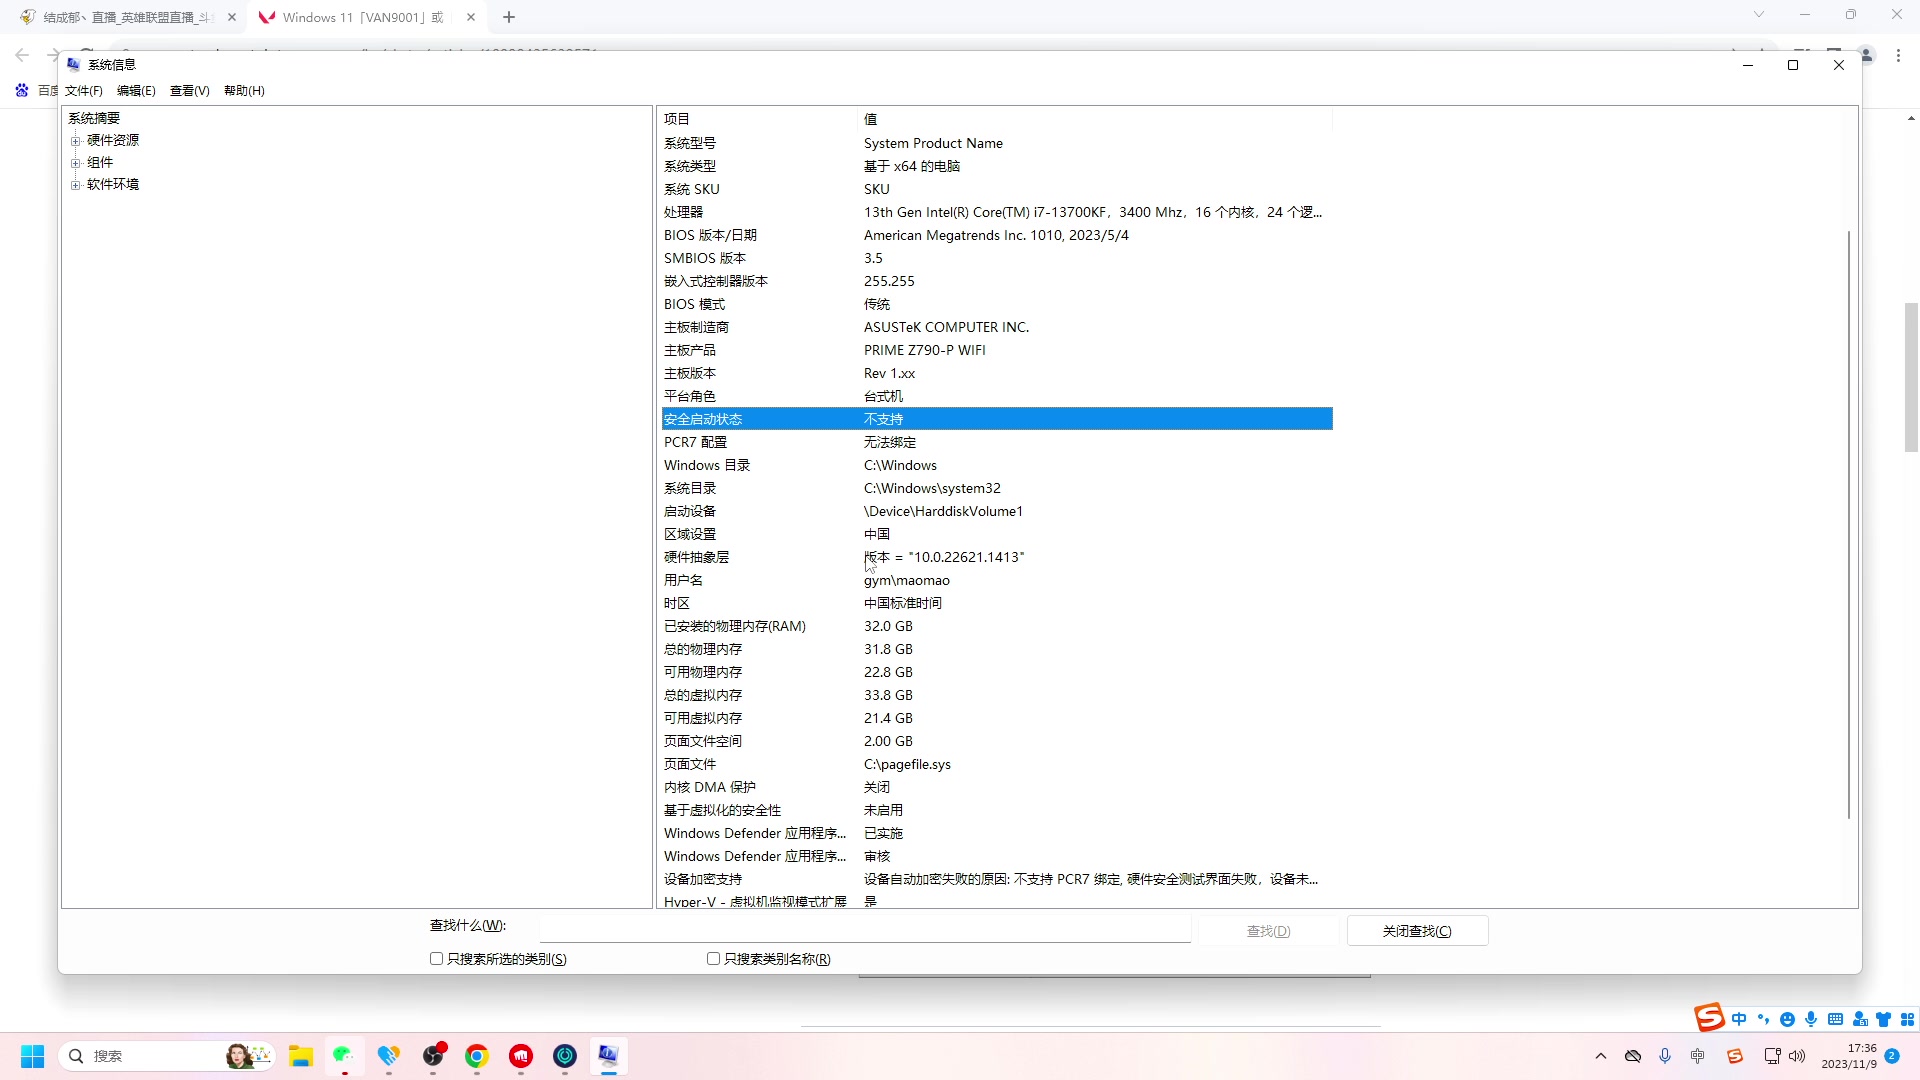Viewport: 1920px width, 1080px height.
Task: Open the dark circular app taskbar icon
Action: [x=565, y=1056]
